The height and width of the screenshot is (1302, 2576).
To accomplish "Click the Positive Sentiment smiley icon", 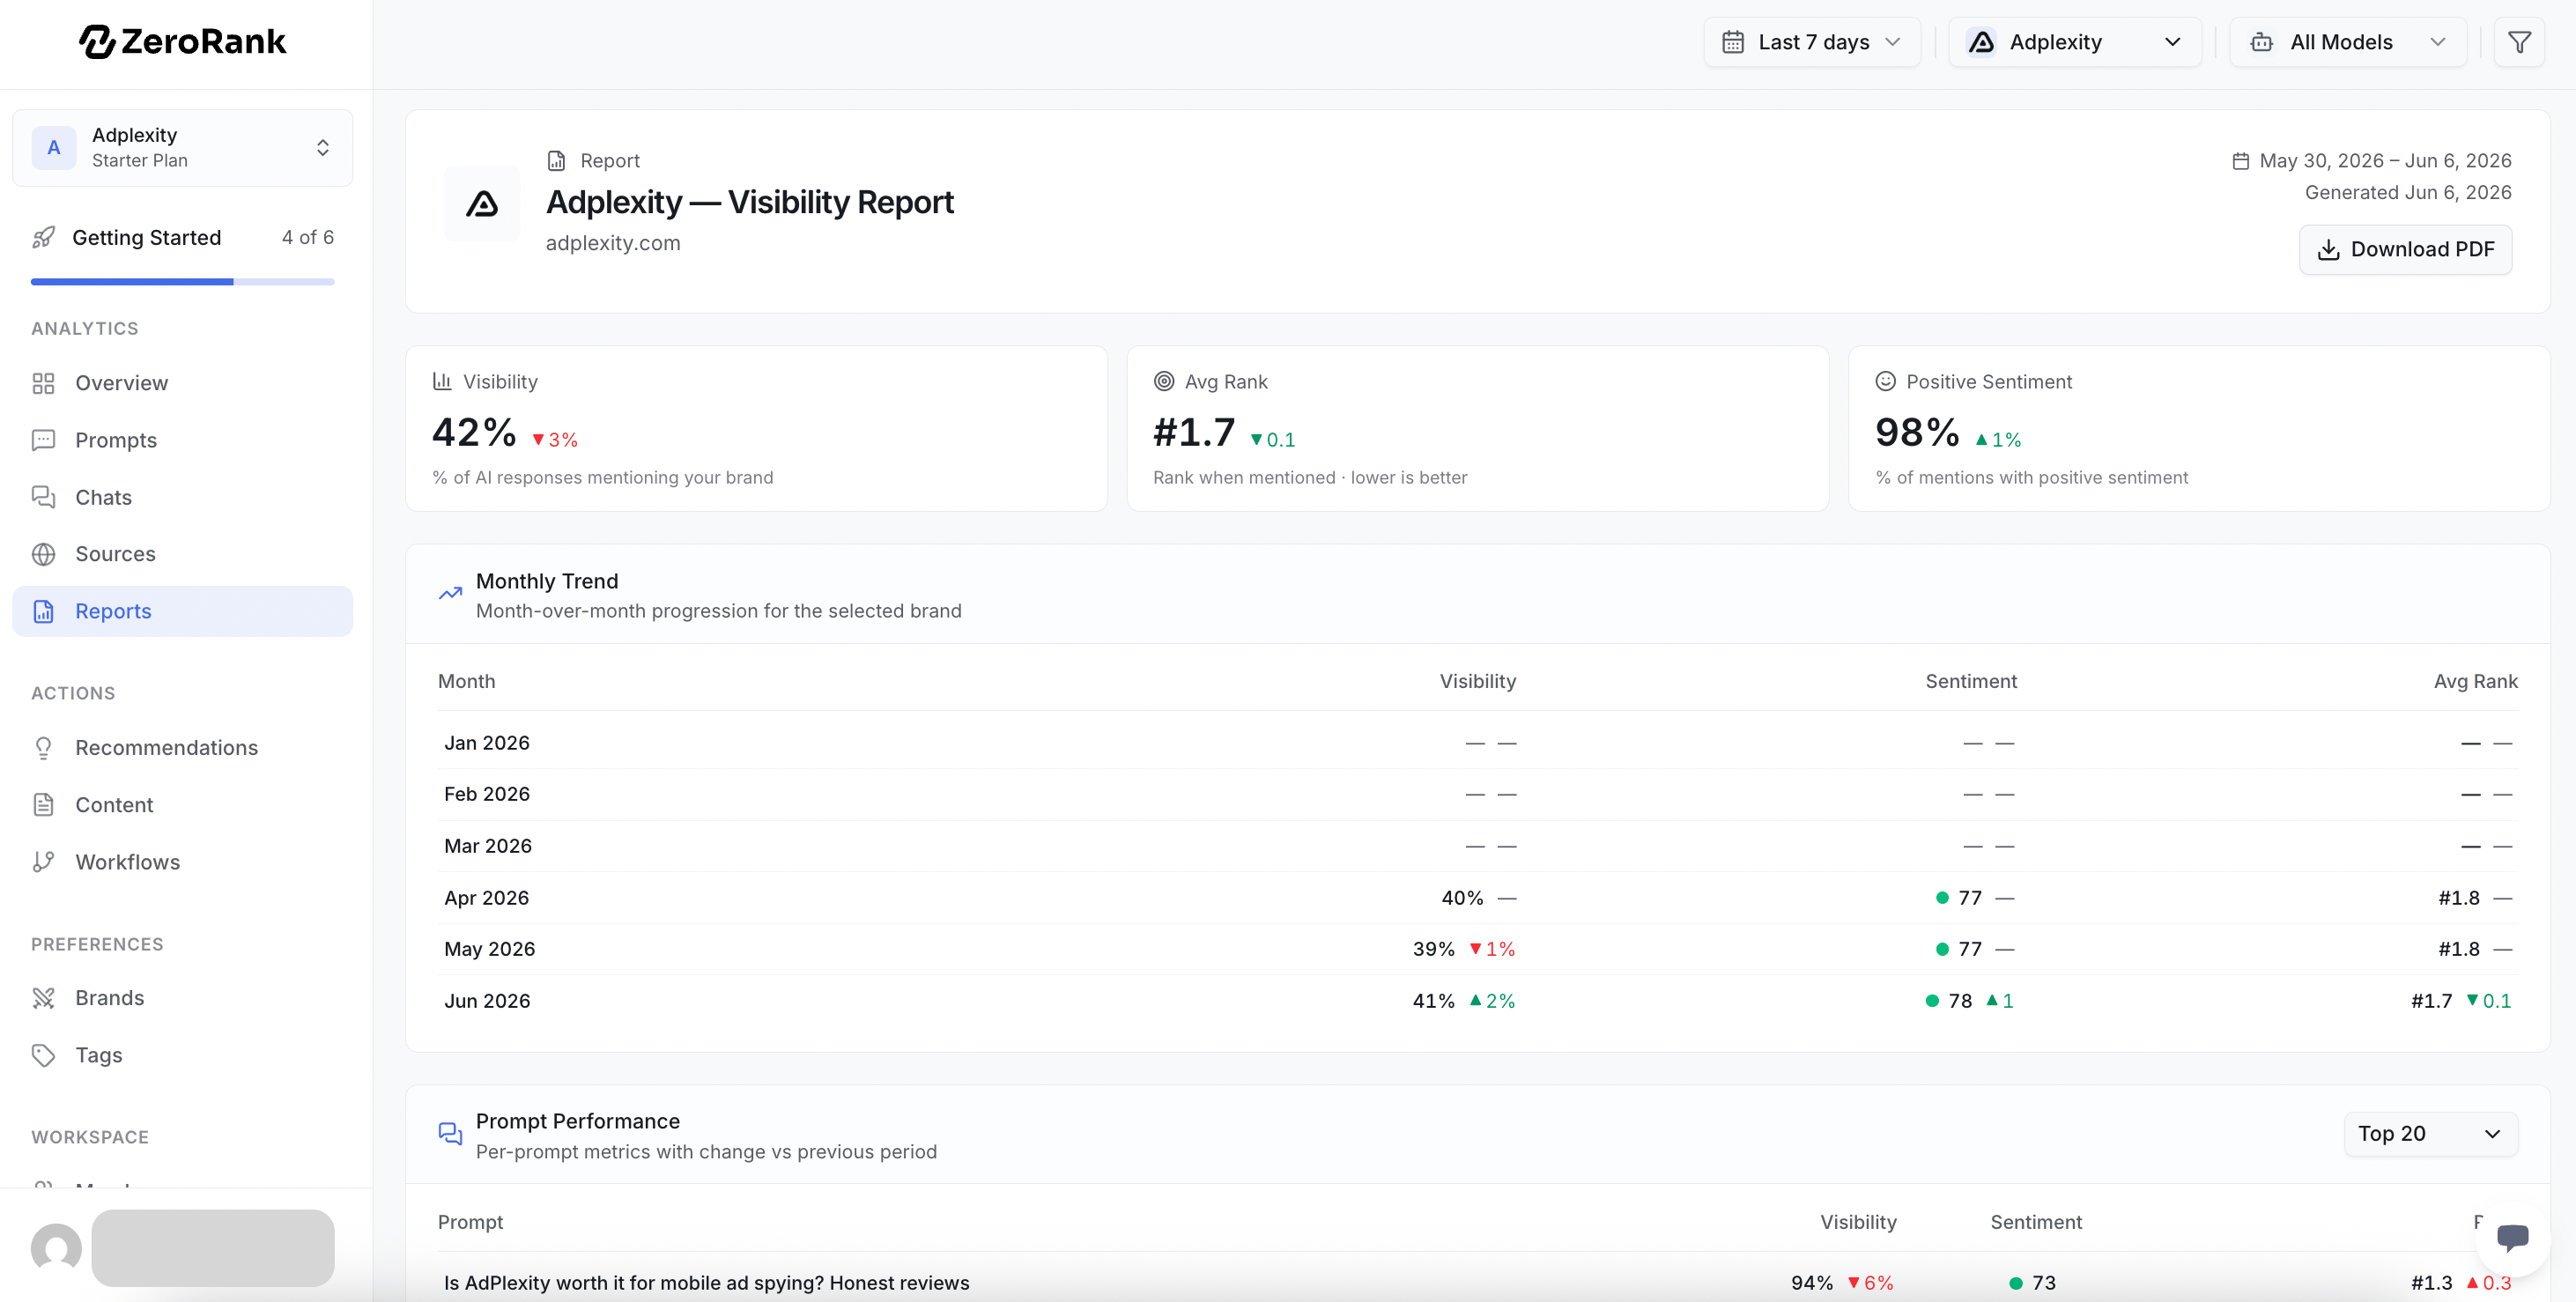I will 1885,381.
